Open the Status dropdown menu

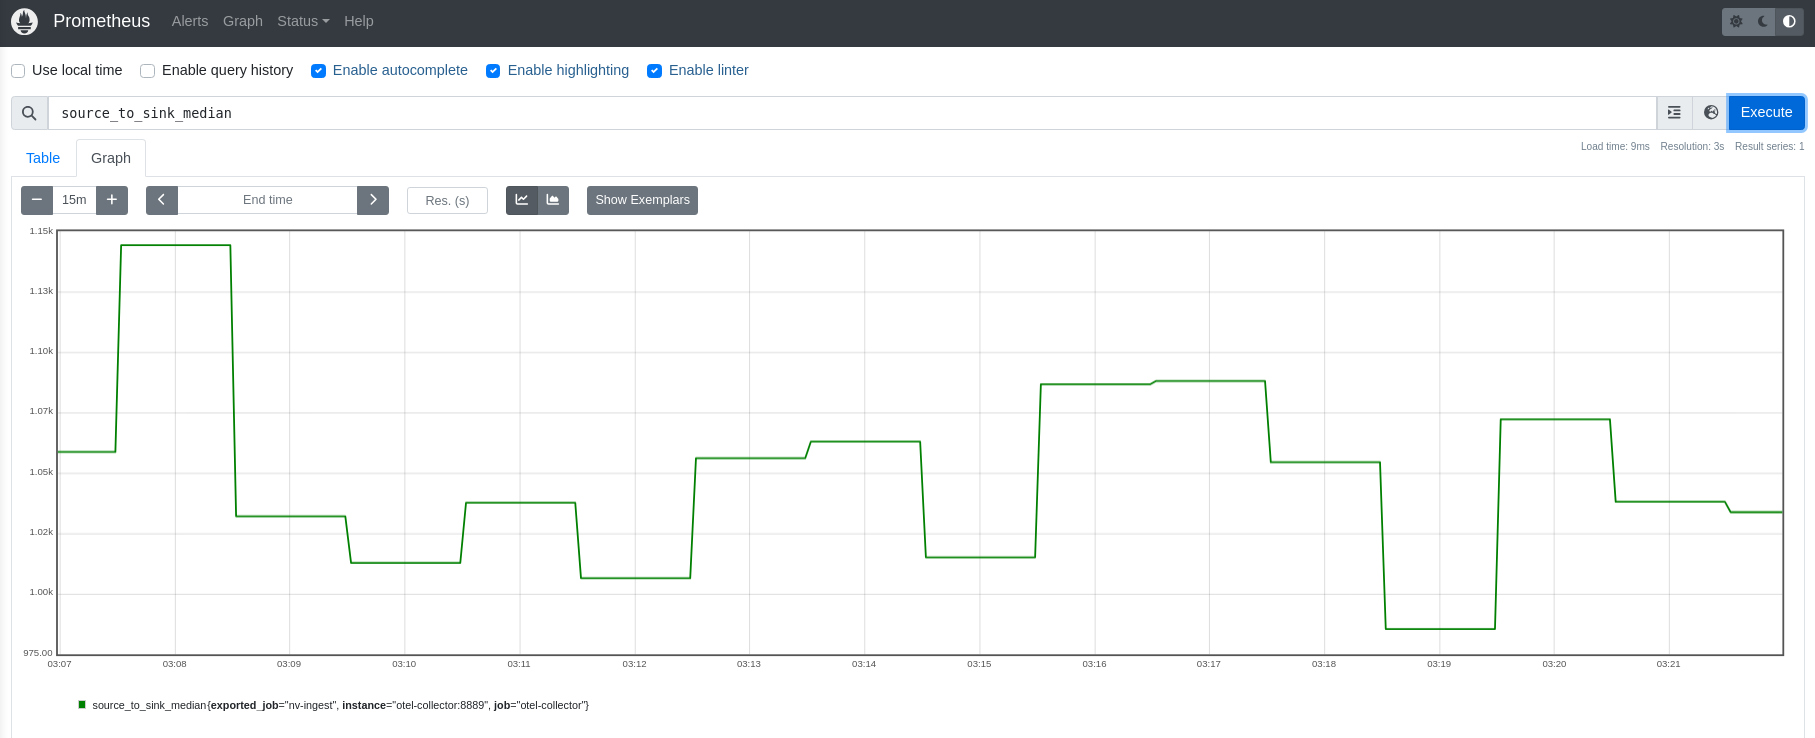coord(303,21)
